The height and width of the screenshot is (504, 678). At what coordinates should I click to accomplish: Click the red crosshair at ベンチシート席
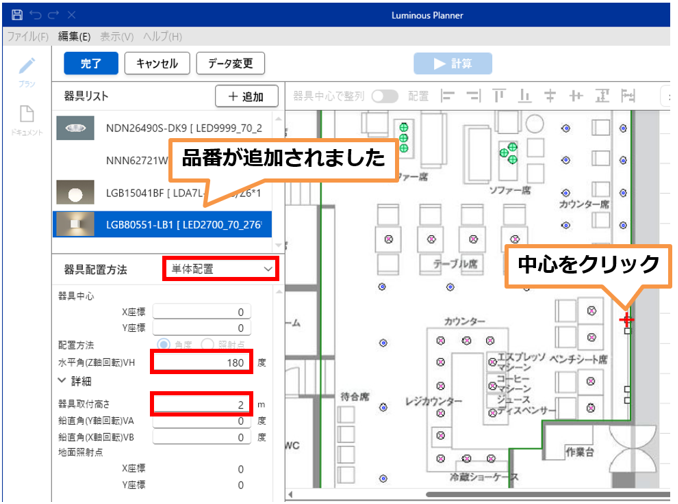click(626, 320)
